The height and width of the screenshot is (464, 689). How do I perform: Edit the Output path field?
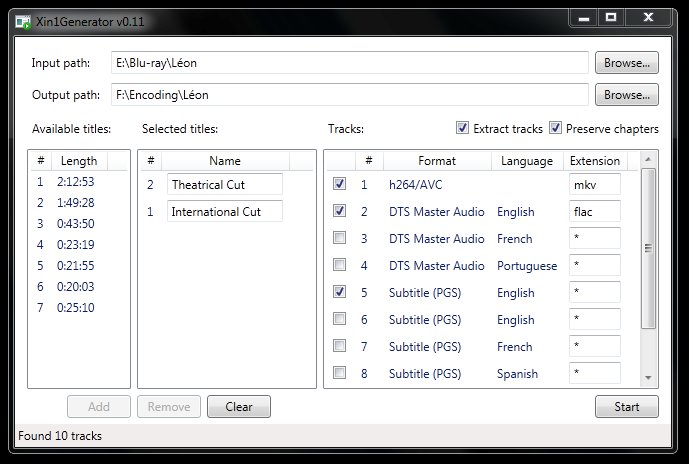coord(349,95)
